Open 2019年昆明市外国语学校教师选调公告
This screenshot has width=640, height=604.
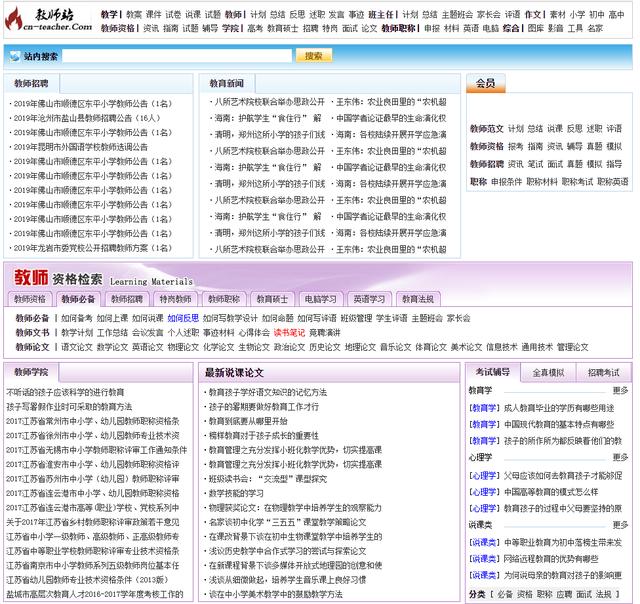80,147
